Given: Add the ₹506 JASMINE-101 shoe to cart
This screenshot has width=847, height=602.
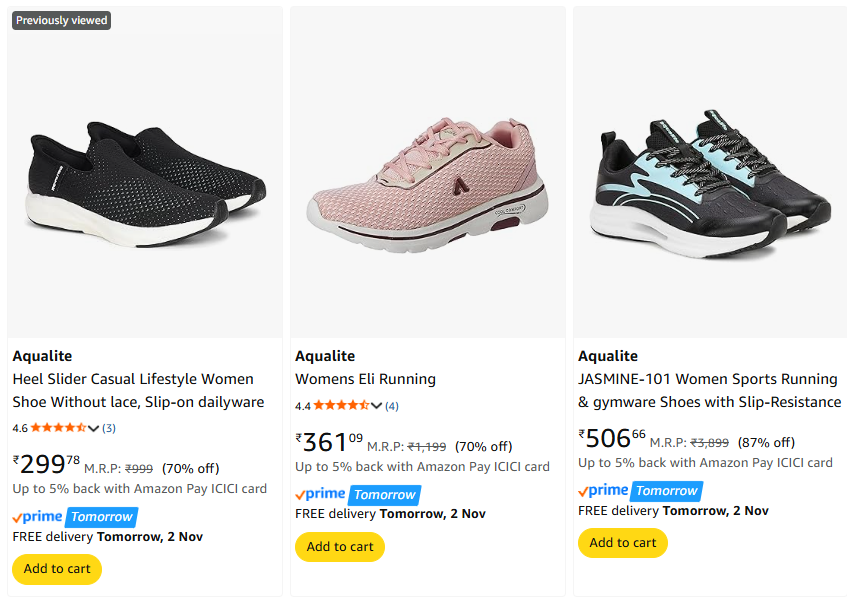Looking at the screenshot, I should (623, 543).
